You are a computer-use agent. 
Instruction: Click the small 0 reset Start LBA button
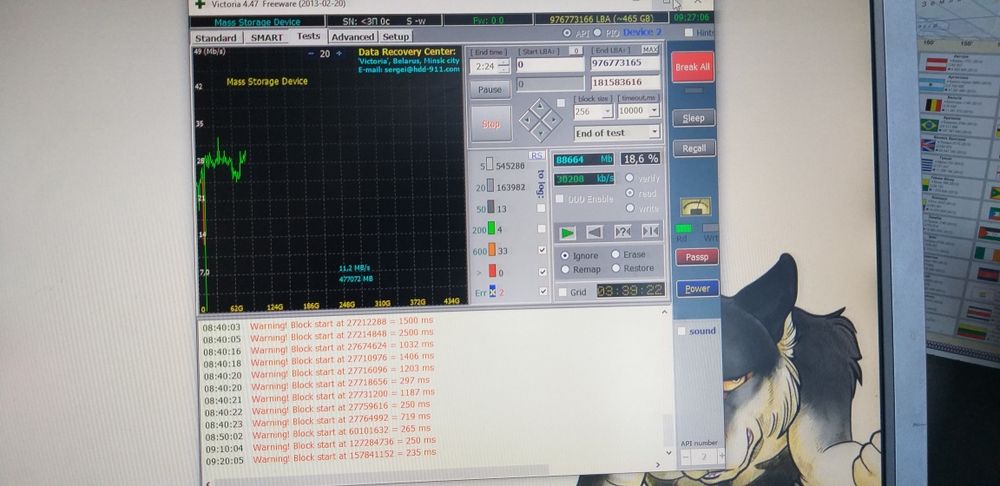coord(576,50)
